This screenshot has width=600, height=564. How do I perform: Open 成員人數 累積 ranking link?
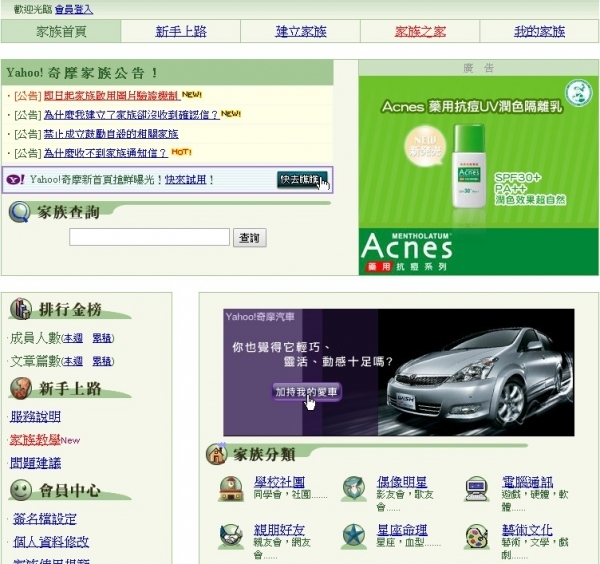tap(102, 338)
